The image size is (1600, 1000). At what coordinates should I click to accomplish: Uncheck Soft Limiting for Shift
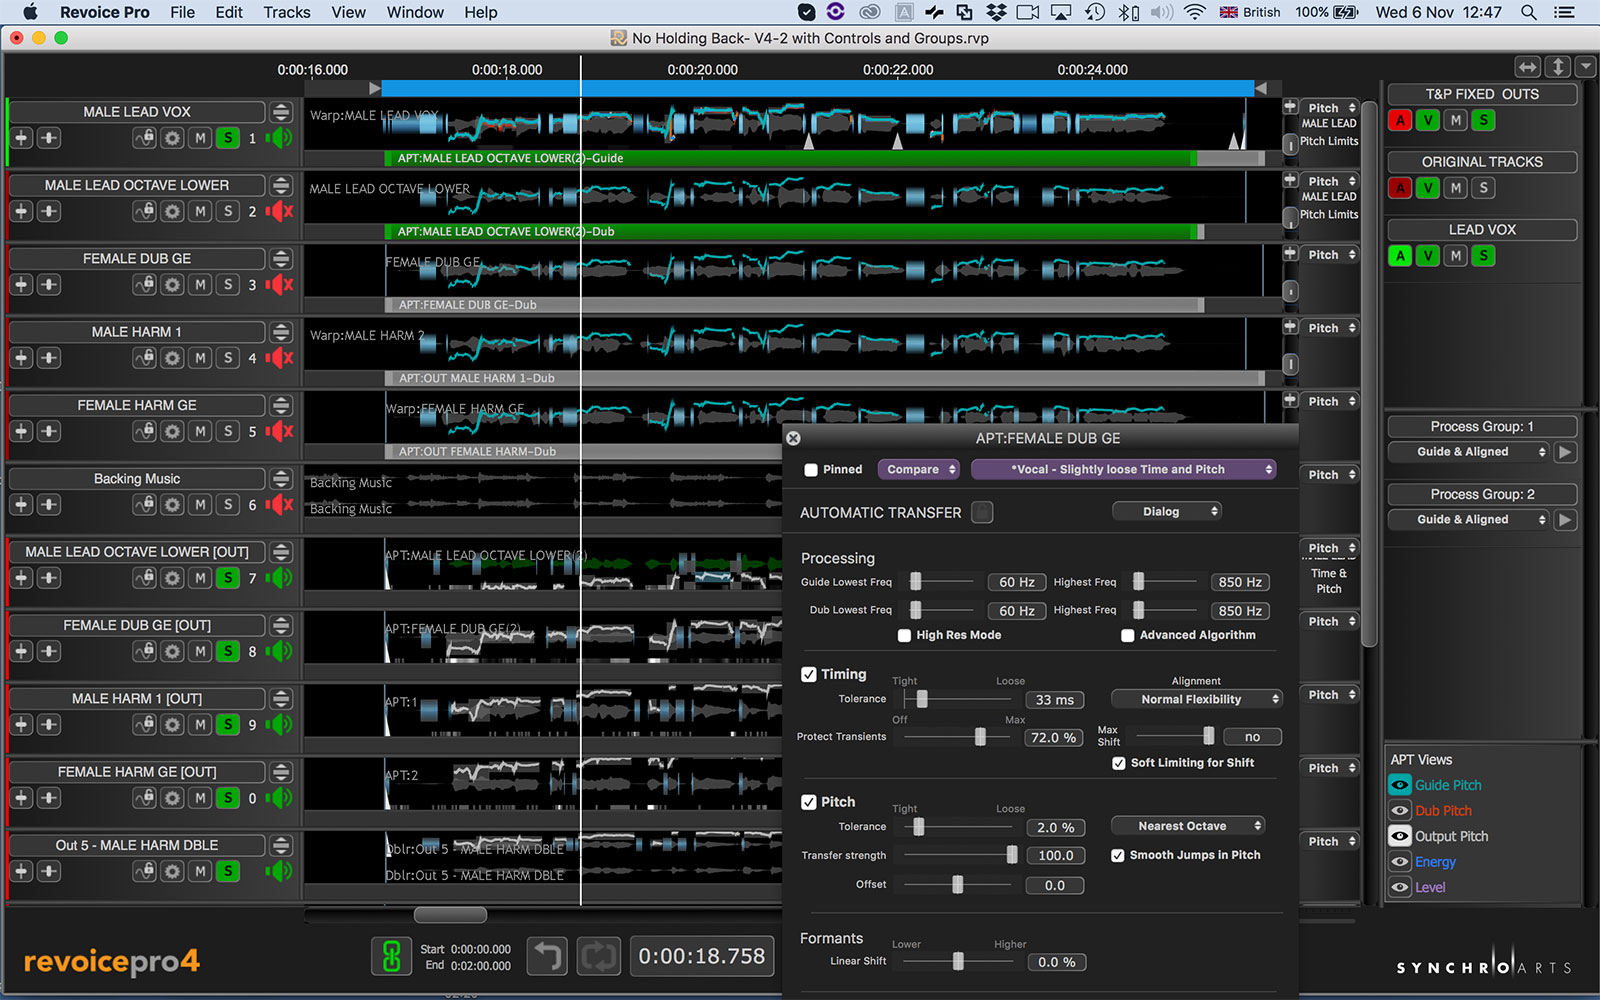[x=1119, y=763]
